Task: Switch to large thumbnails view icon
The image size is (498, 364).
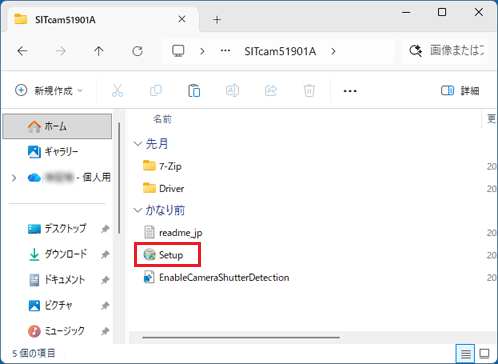Action: click(x=484, y=353)
